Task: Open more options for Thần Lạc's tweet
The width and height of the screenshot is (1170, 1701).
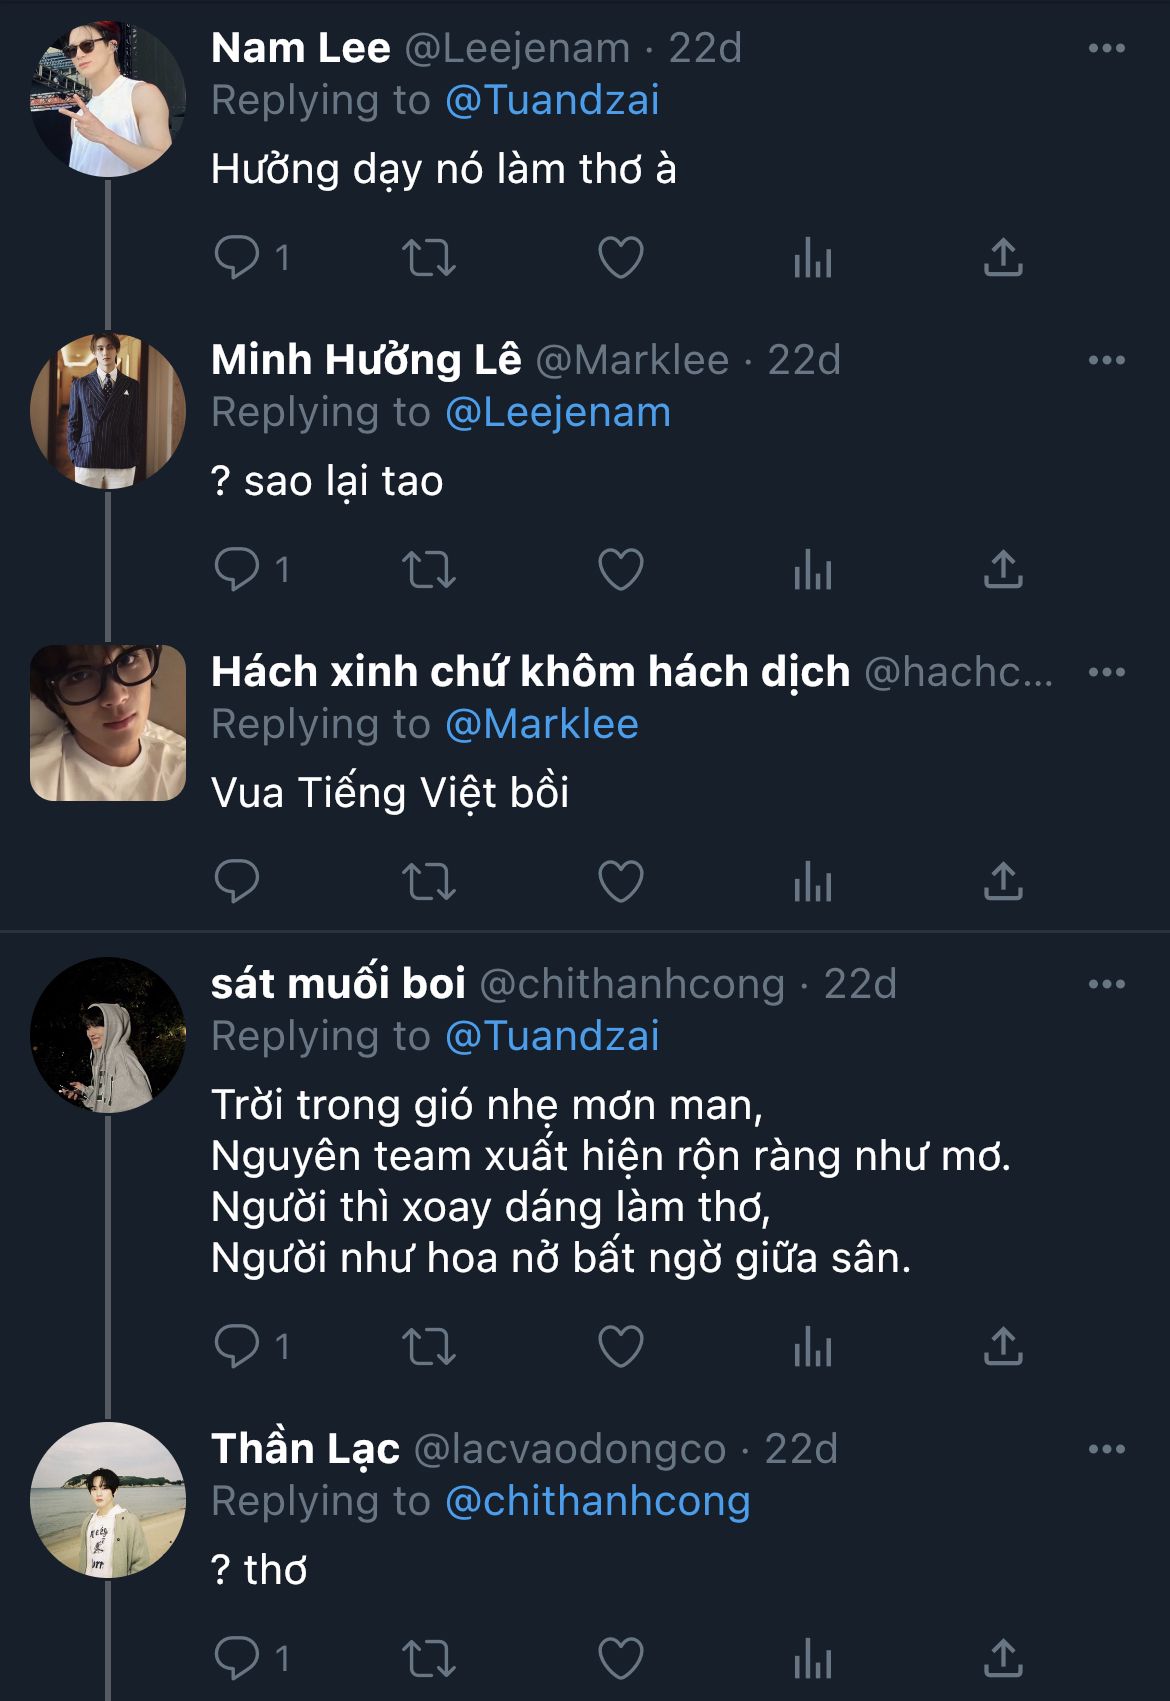Action: click(x=1106, y=1449)
